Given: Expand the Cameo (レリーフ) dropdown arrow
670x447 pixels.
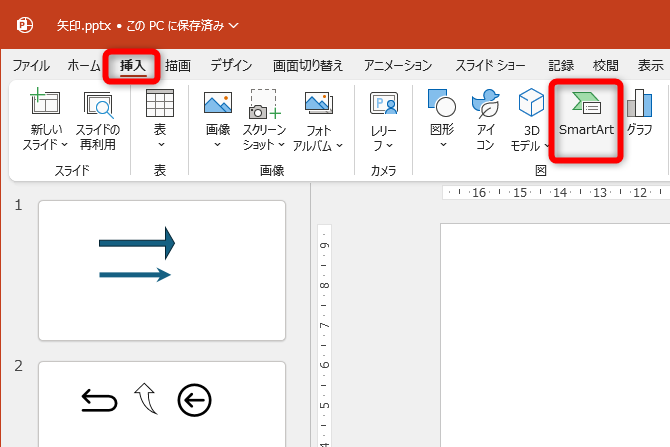Looking at the screenshot, I should tap(390, 146).
